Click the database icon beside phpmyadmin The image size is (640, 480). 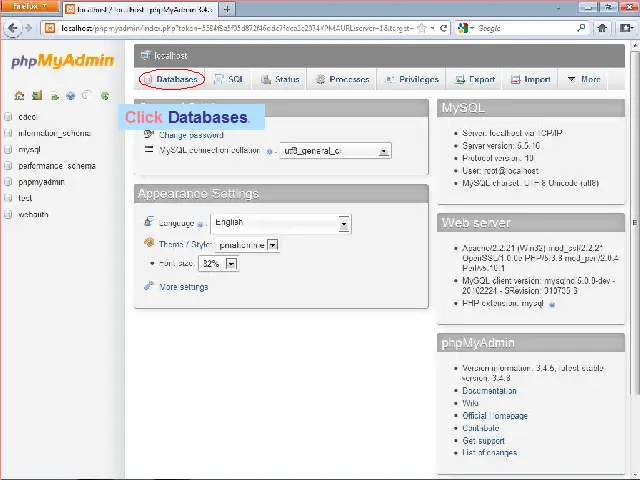click(8, 182)
